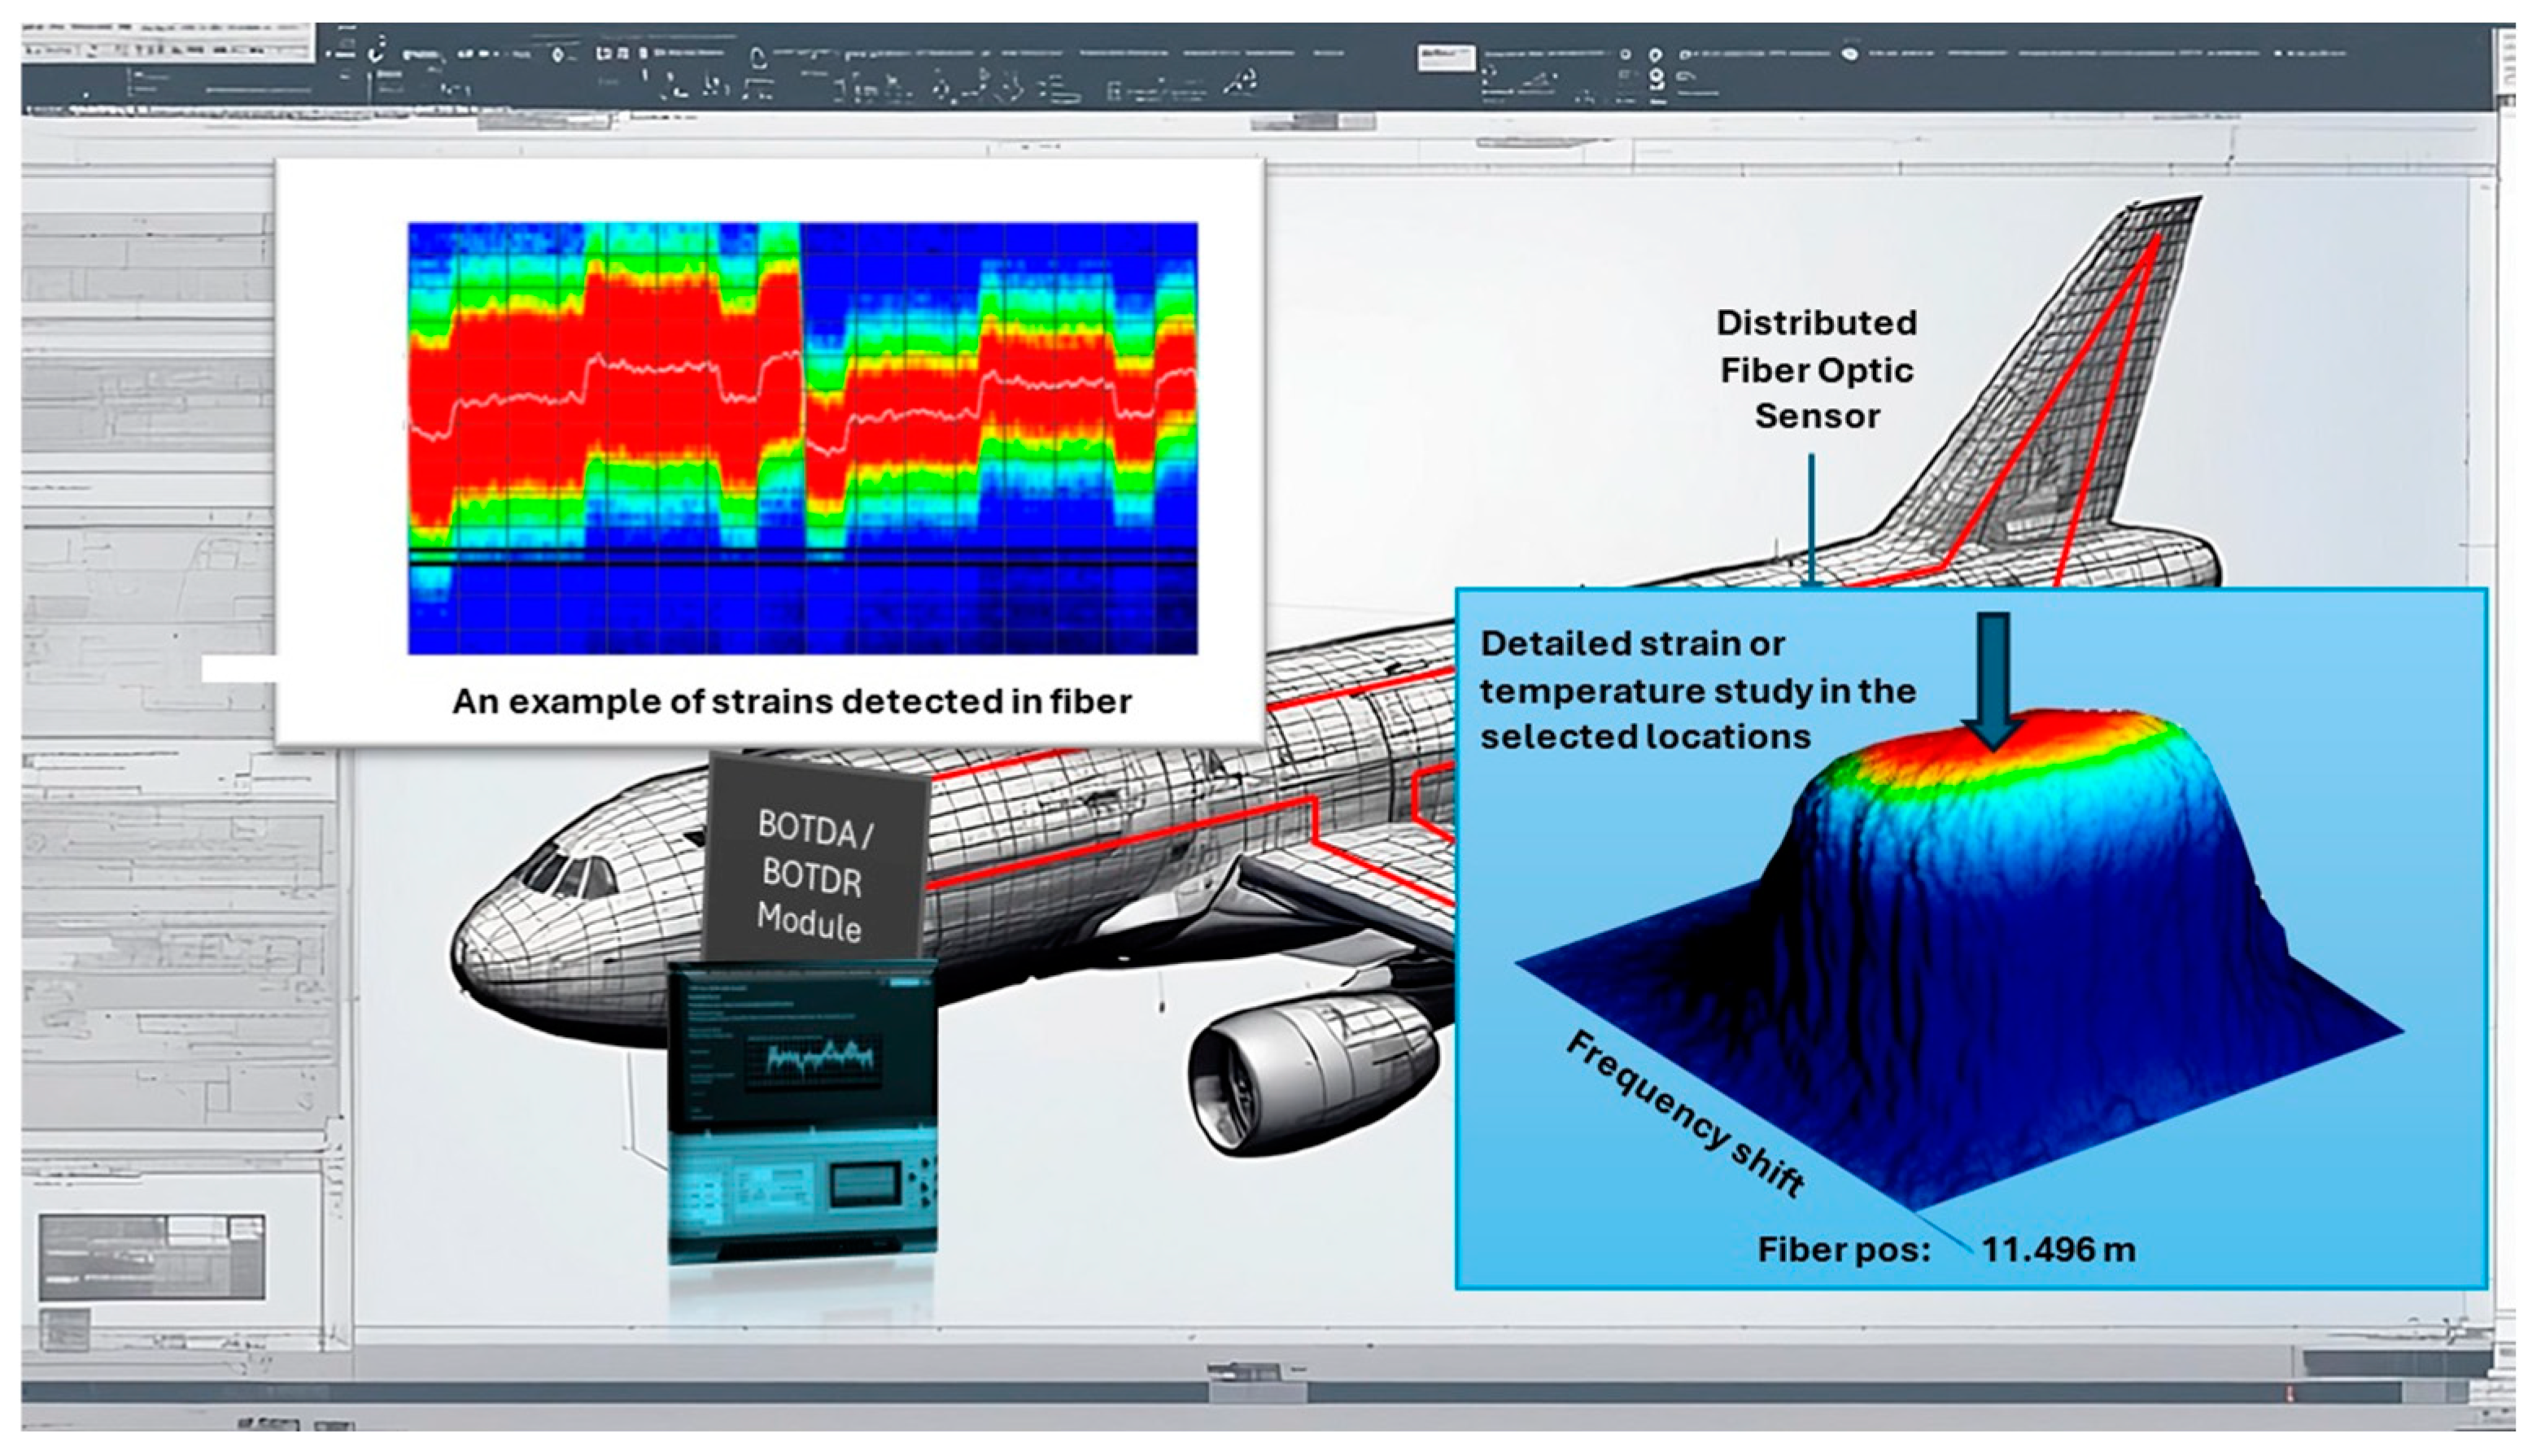This screenshot has width=2532, height=1456.
Task: Select the Fiber pos 11.496 m value
Action: pos(2058,1249)
